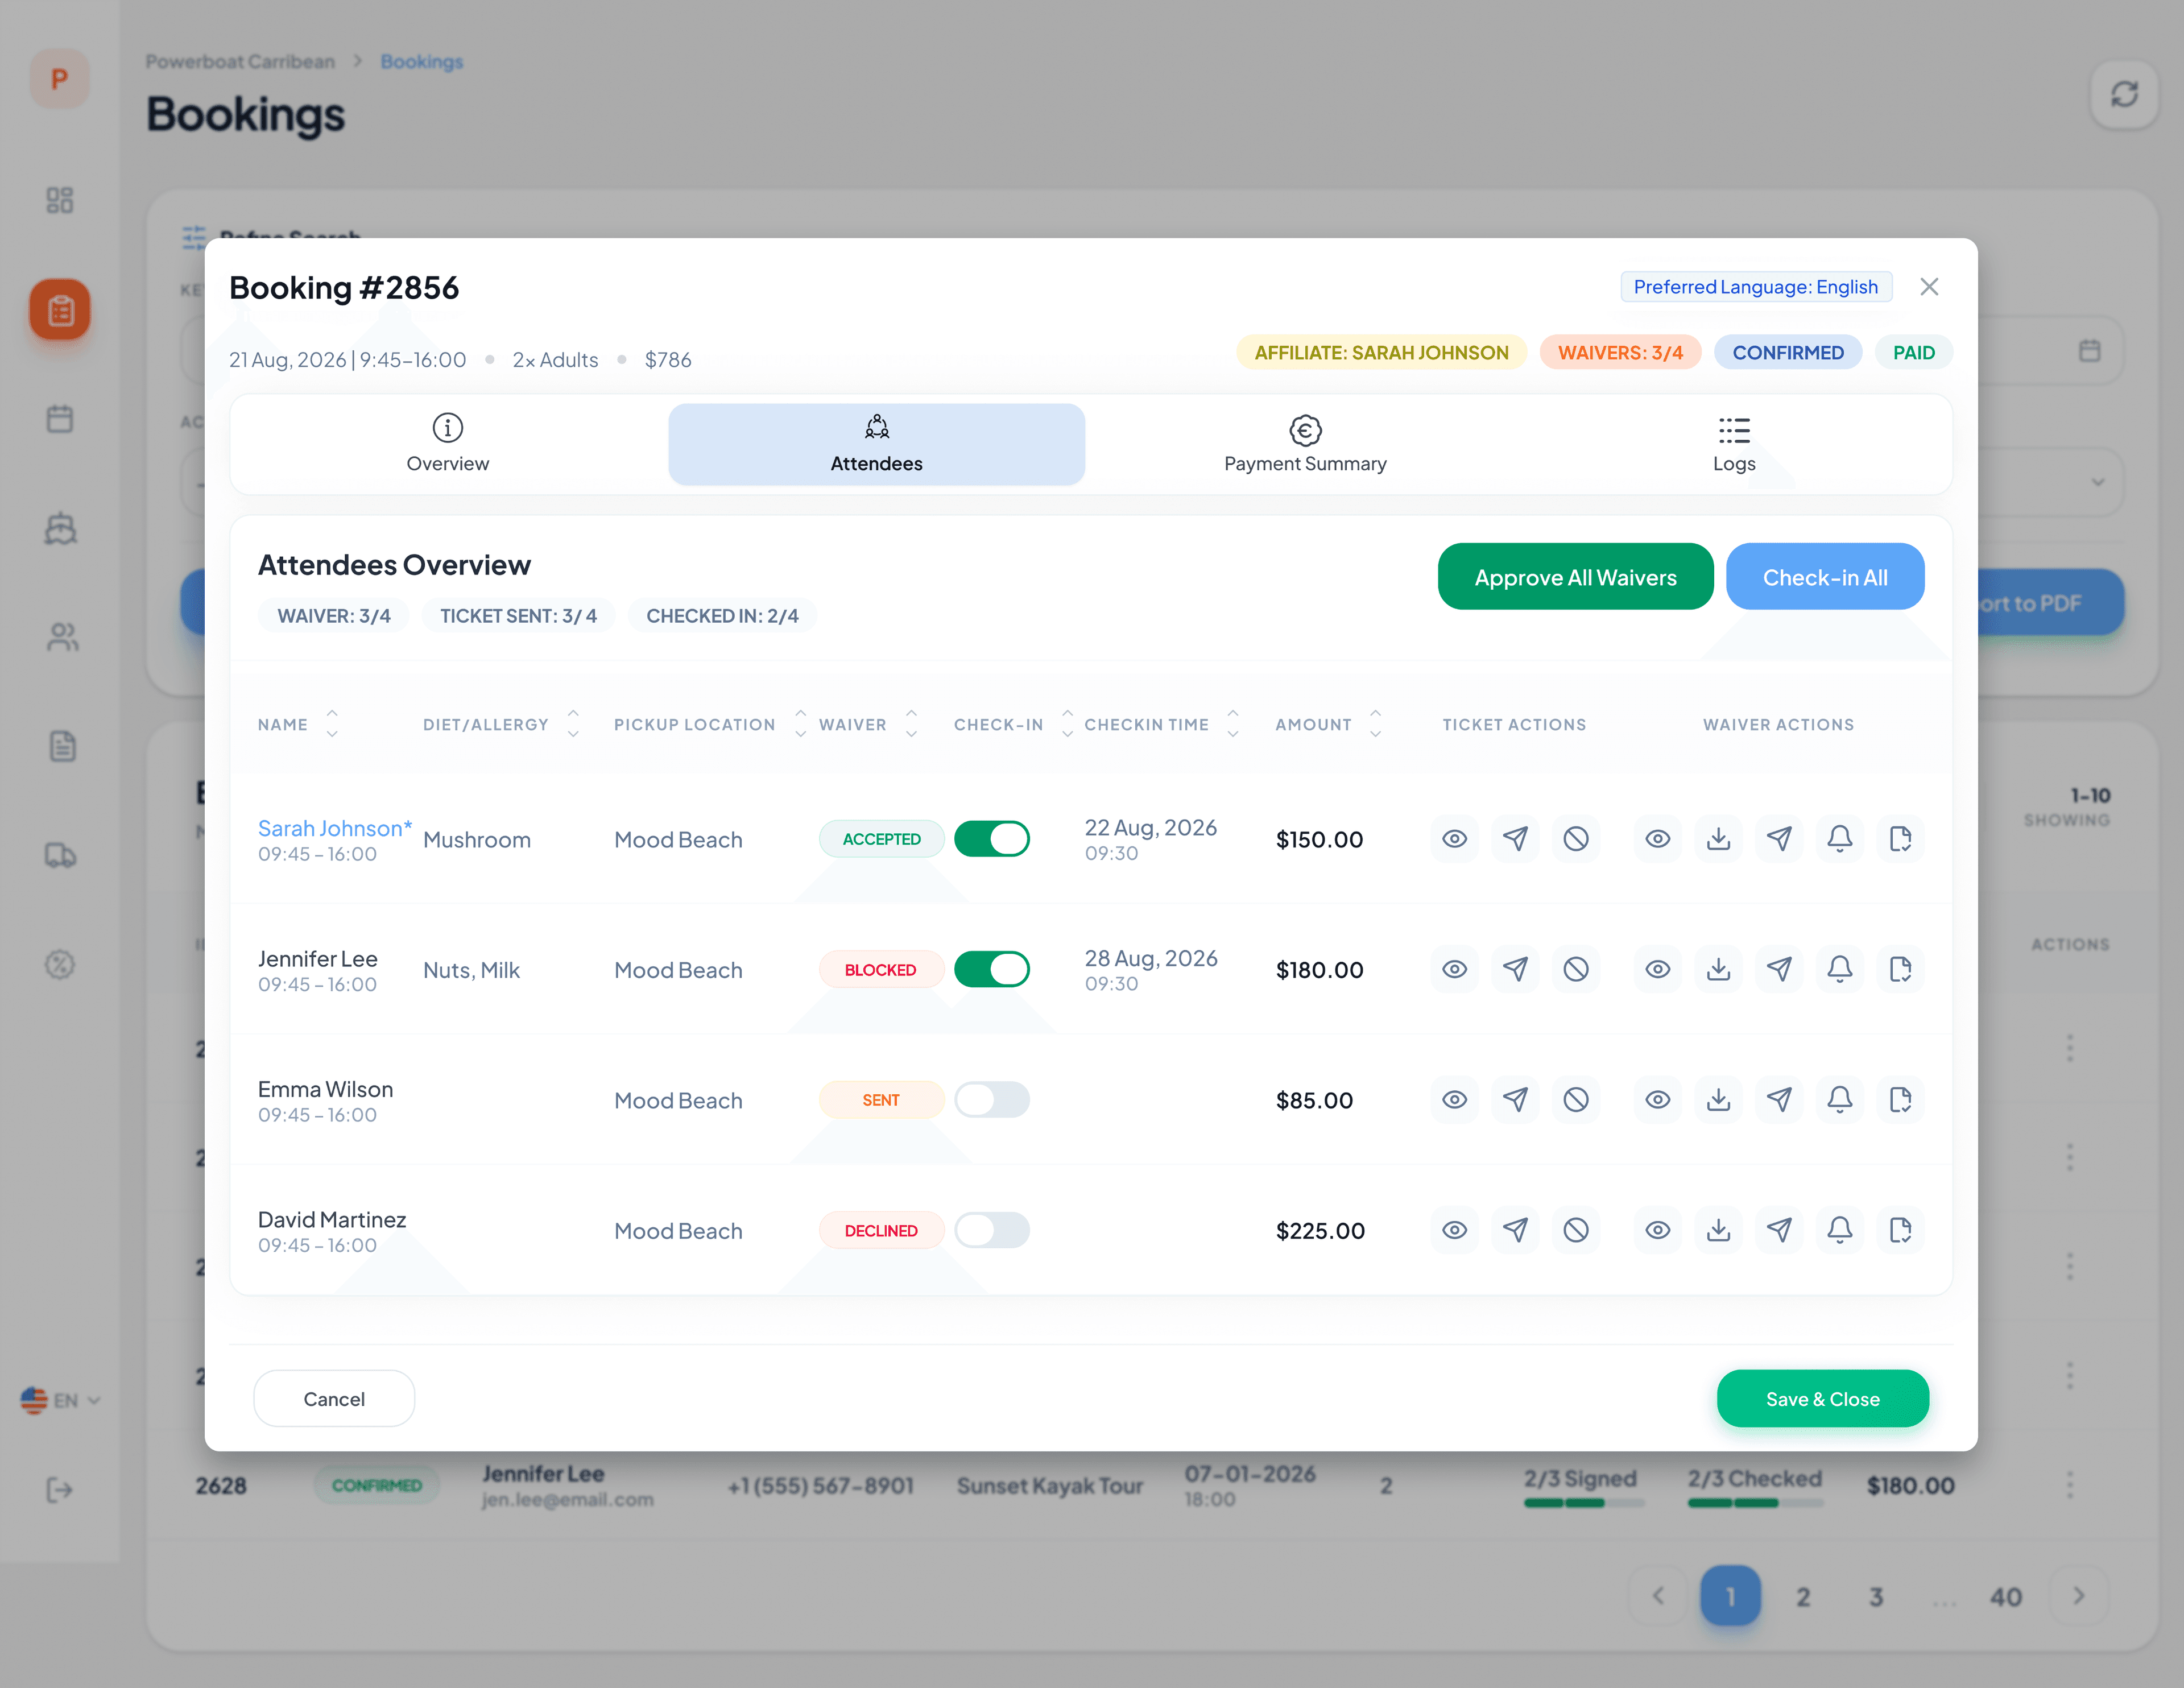Open the EN language selector dropdown
The height and width of the screenshot is (1688, 2184).
coord(60,1400)
